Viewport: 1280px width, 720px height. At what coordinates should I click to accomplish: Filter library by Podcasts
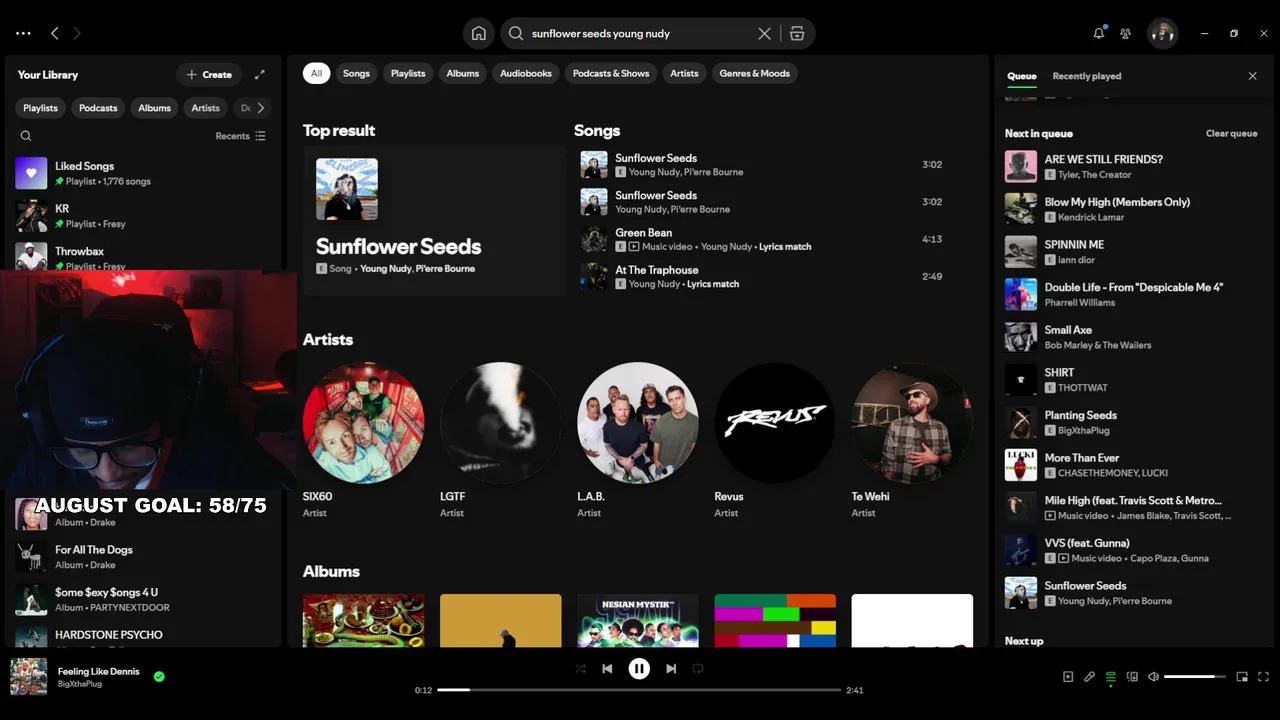[98, 108]
